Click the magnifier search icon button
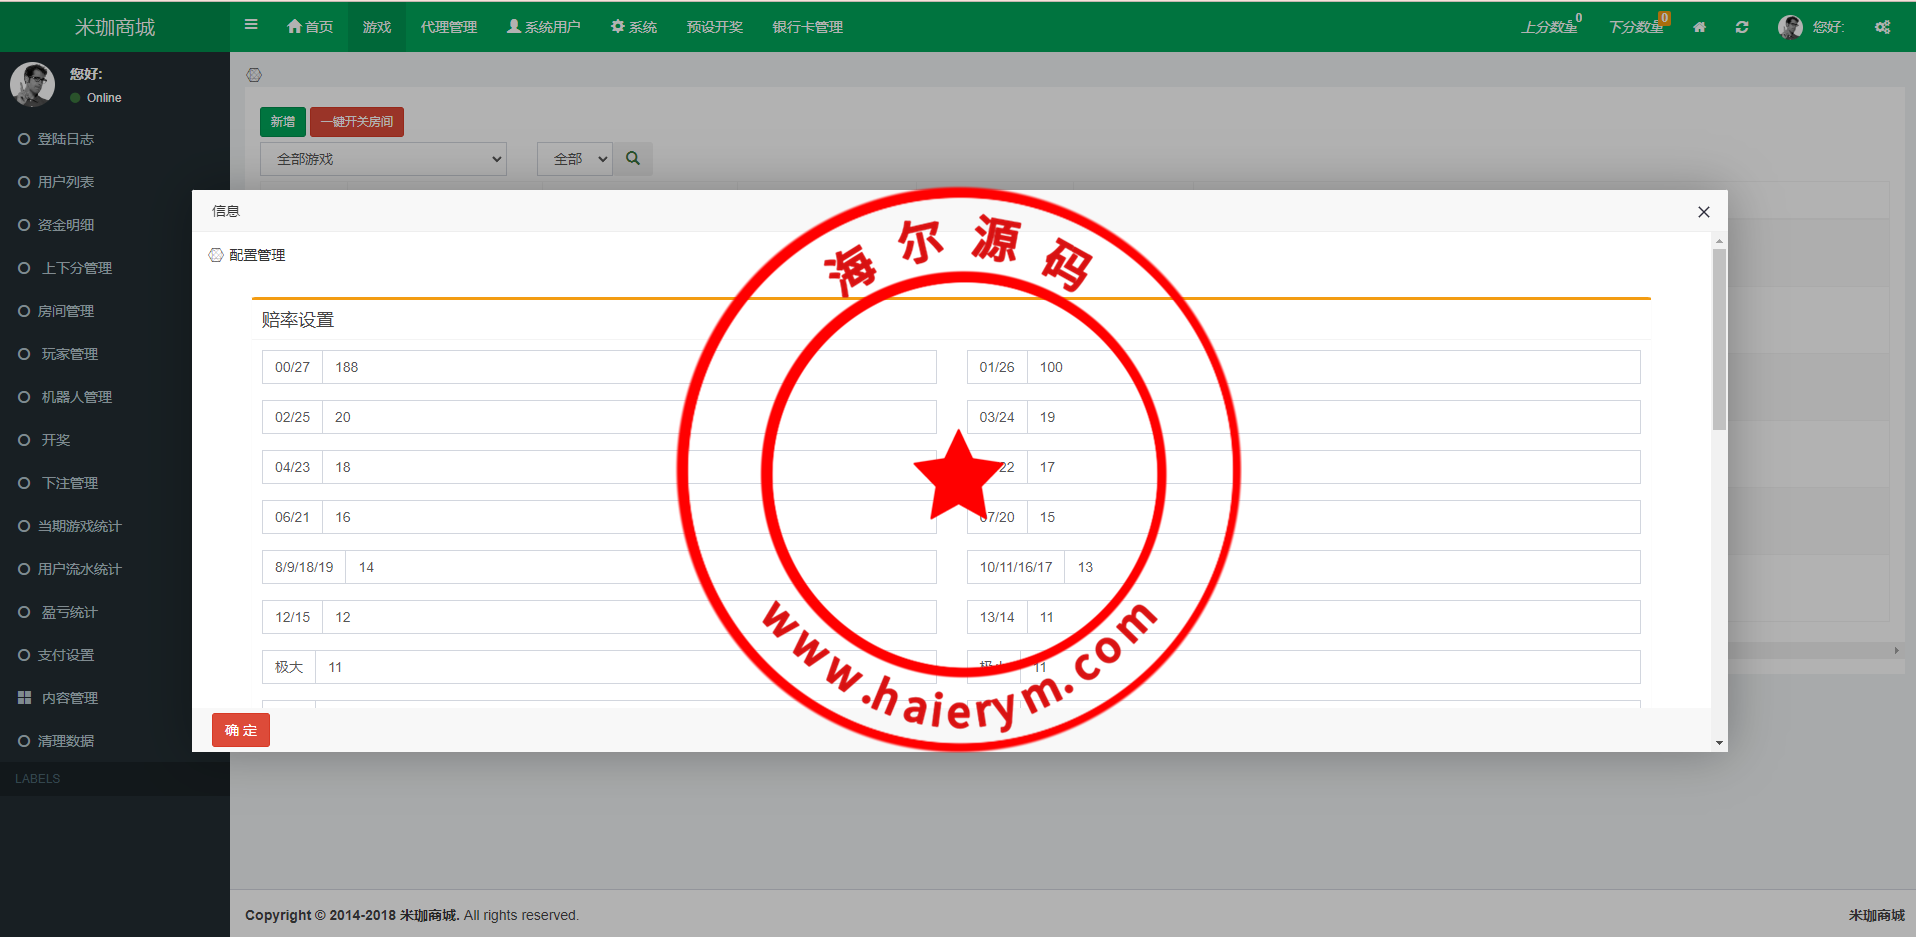 click(x=633, y=159)
